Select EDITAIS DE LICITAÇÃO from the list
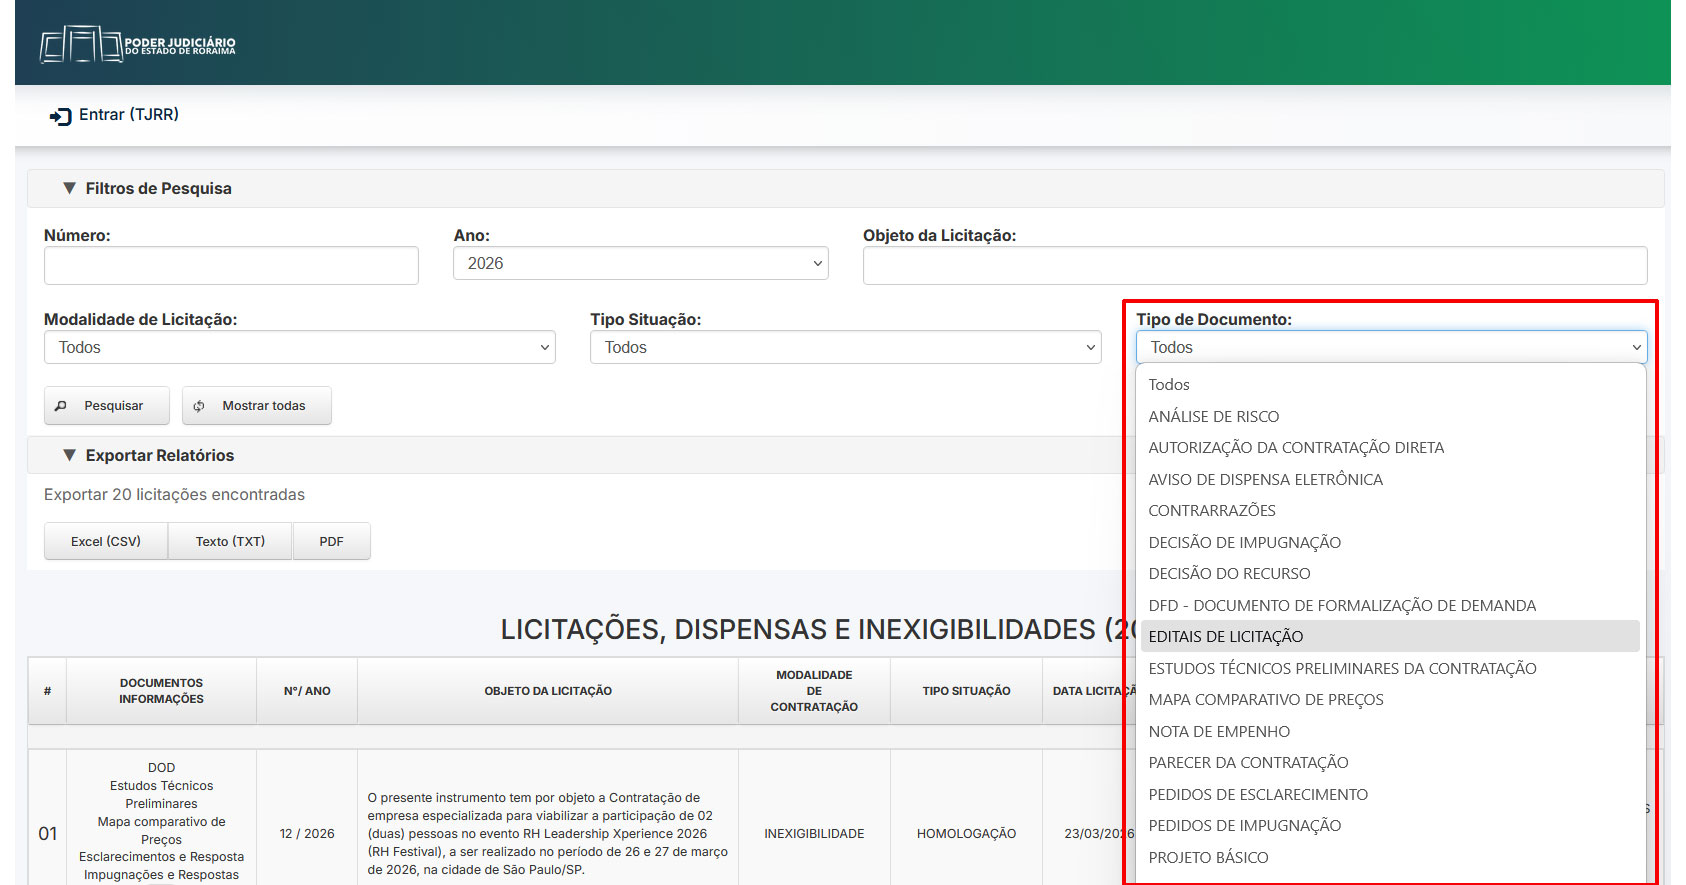1686x885 pixels. 1225,637
